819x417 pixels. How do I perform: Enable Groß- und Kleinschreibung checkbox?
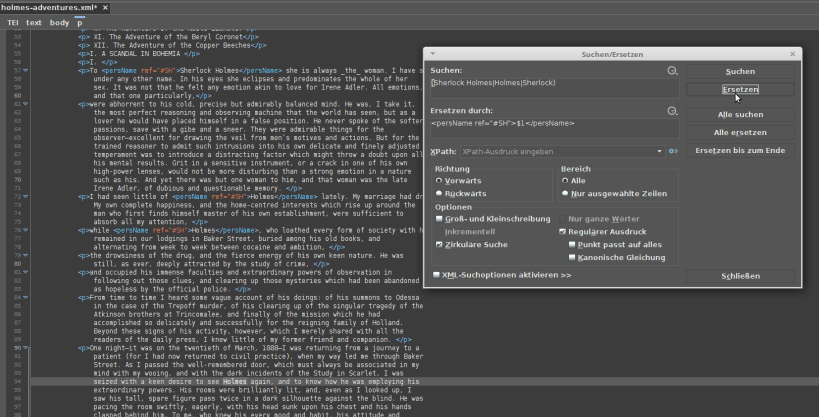point(439,218)
